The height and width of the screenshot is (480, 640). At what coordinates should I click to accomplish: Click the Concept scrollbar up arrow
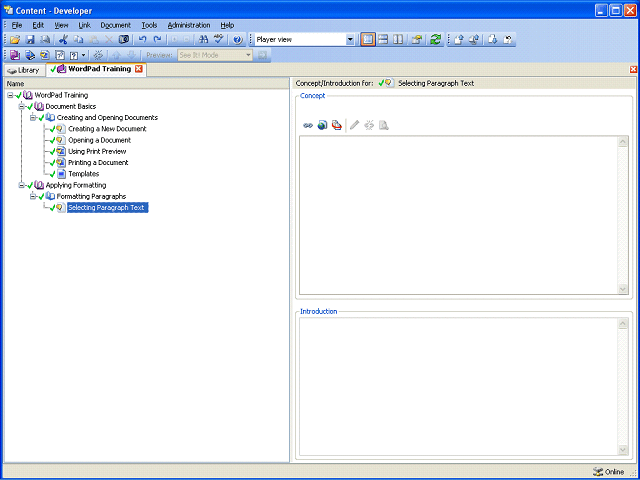click(623, 142)
